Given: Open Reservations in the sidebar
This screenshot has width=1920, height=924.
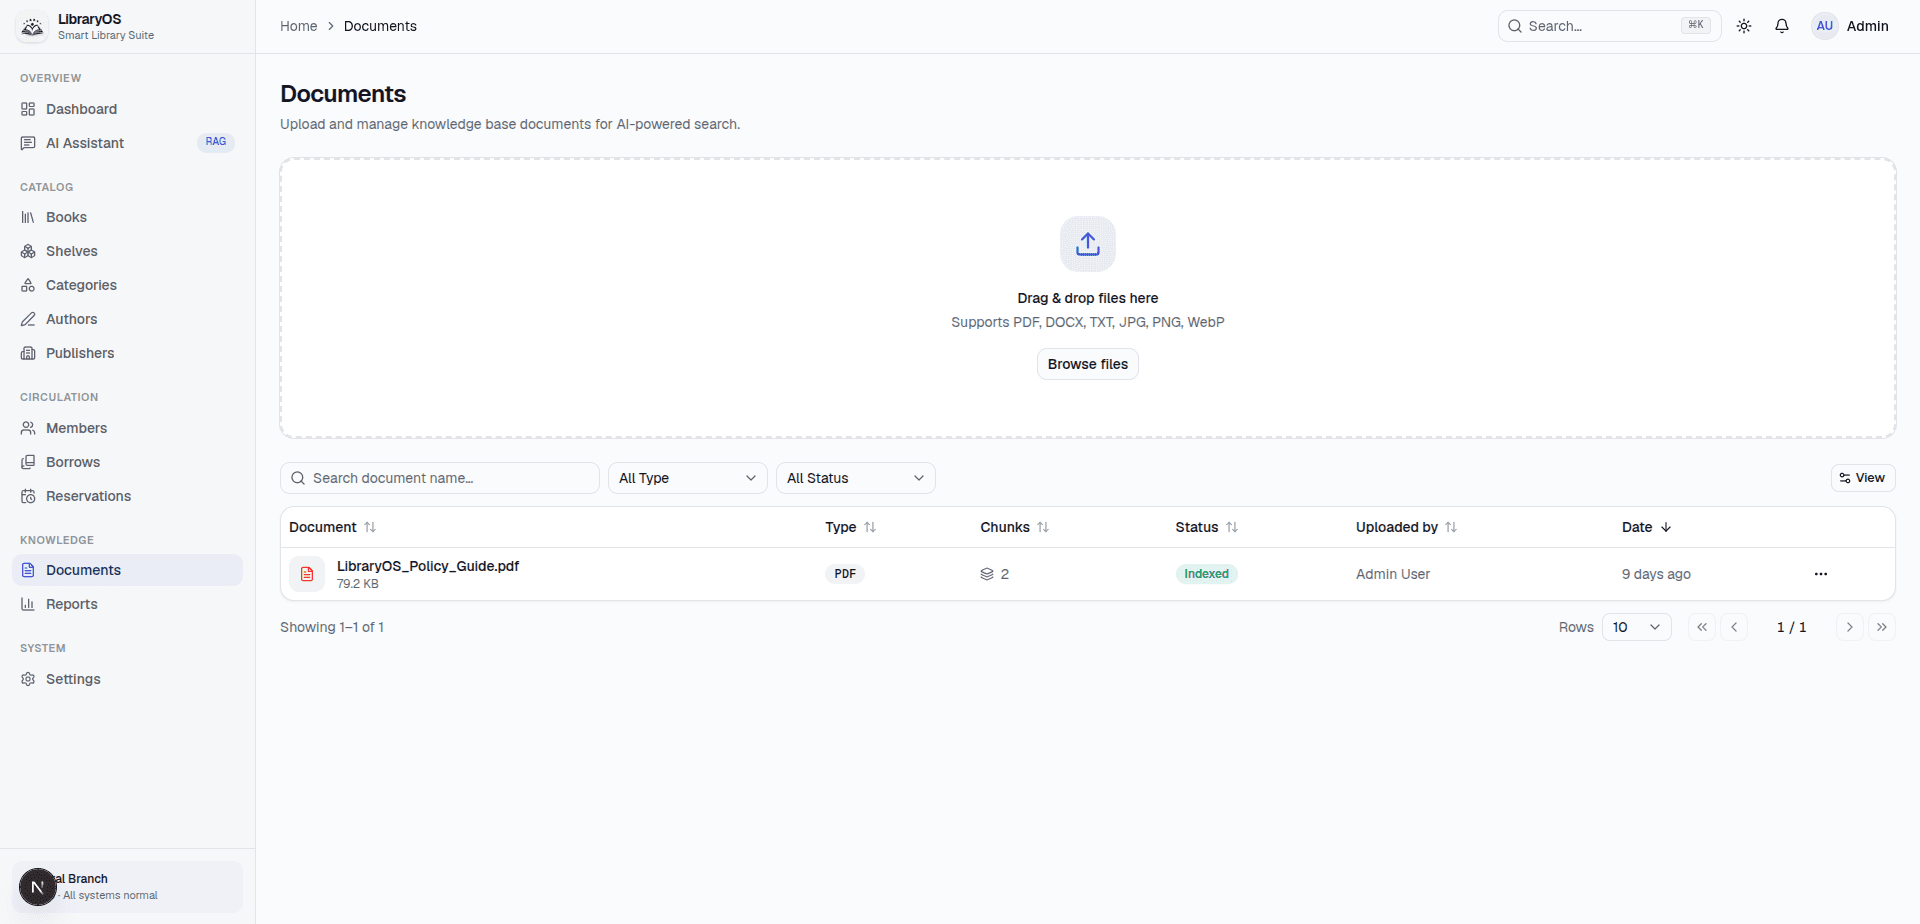Looking at the screenshot, I should [128, 496].
